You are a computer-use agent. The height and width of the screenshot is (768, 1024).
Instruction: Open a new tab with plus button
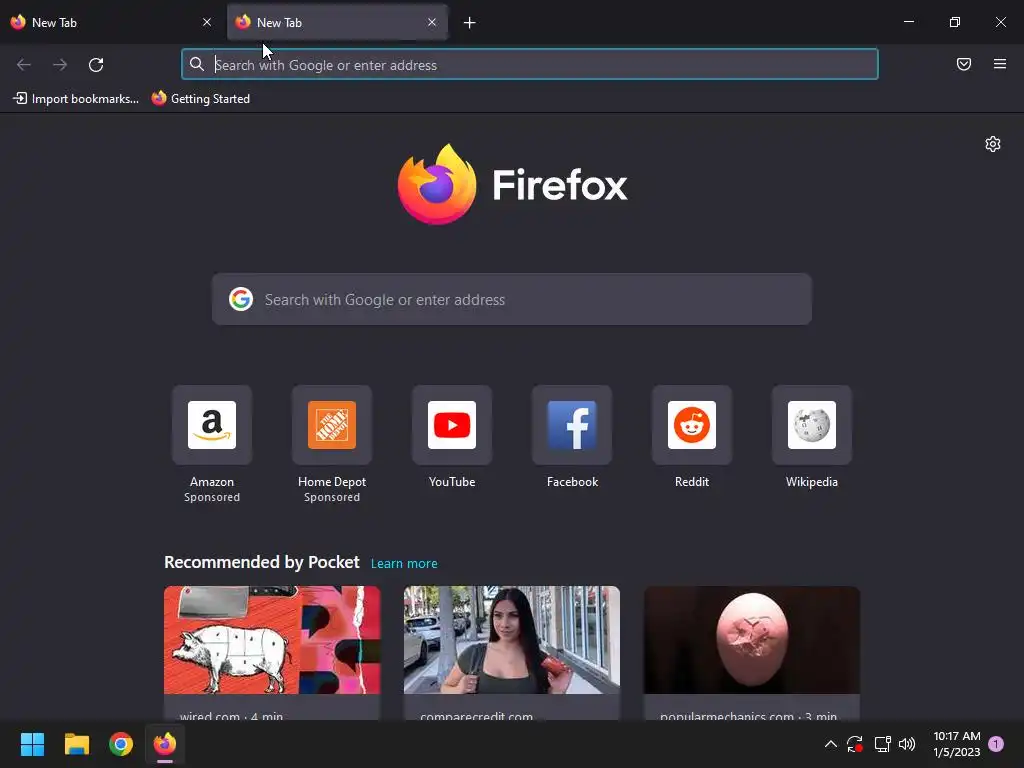pos(470,23)
